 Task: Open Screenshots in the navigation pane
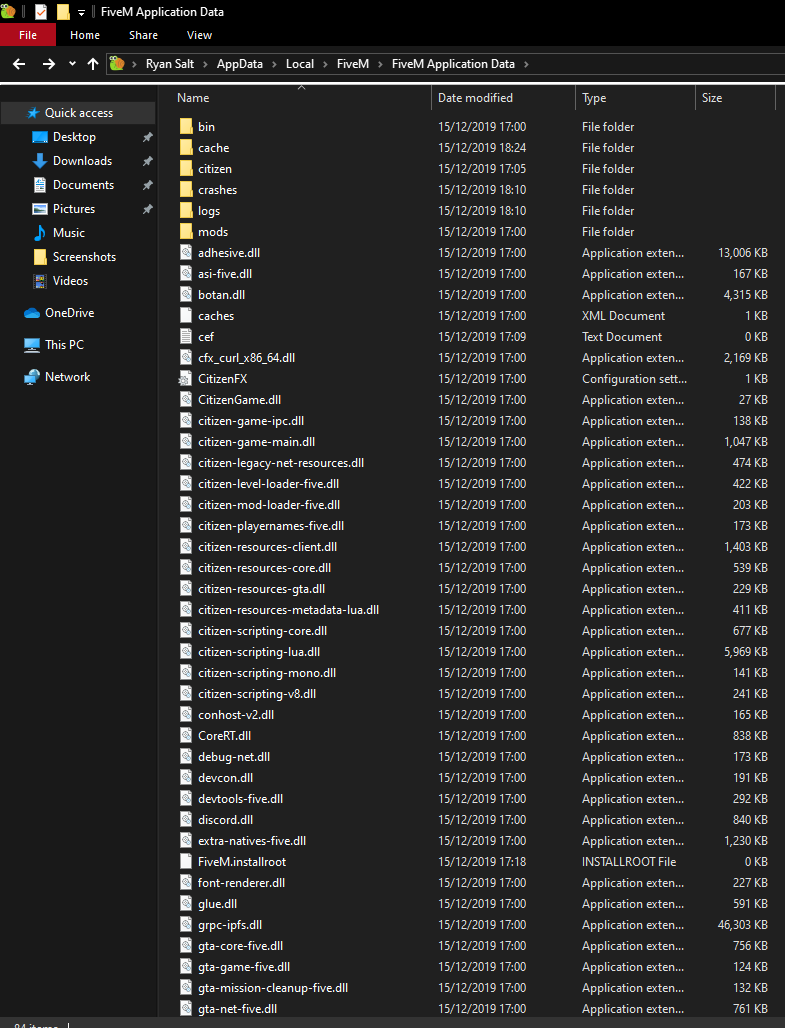coord(84,257)
